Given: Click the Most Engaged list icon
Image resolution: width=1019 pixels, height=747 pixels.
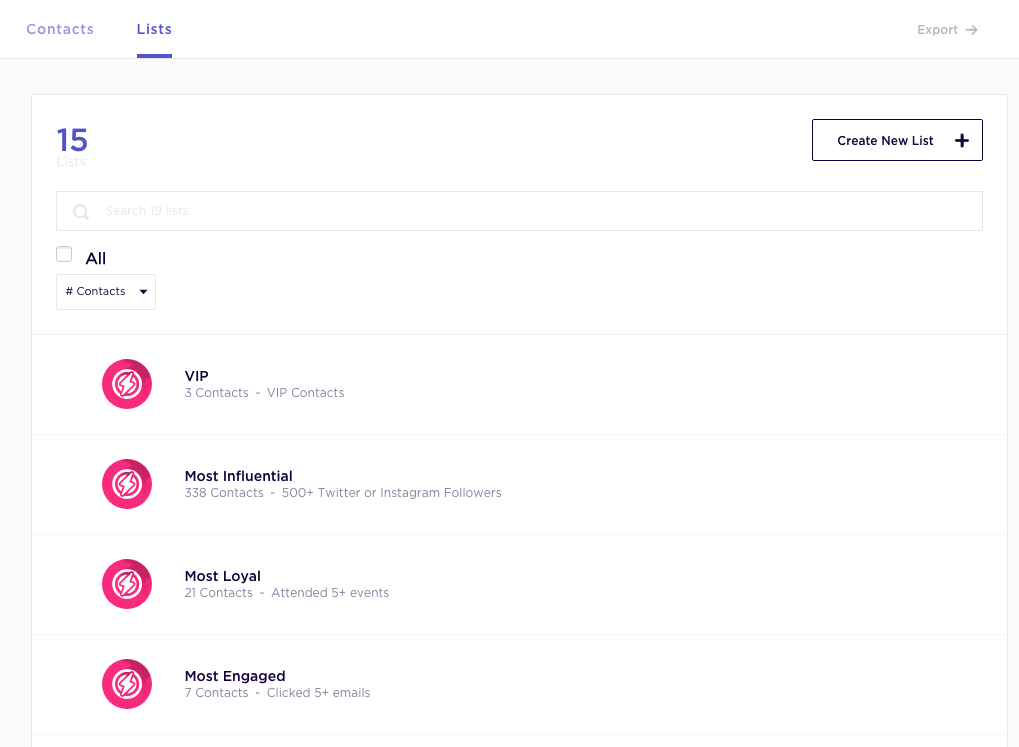Looking at the screenshot, I should (127, 684).
